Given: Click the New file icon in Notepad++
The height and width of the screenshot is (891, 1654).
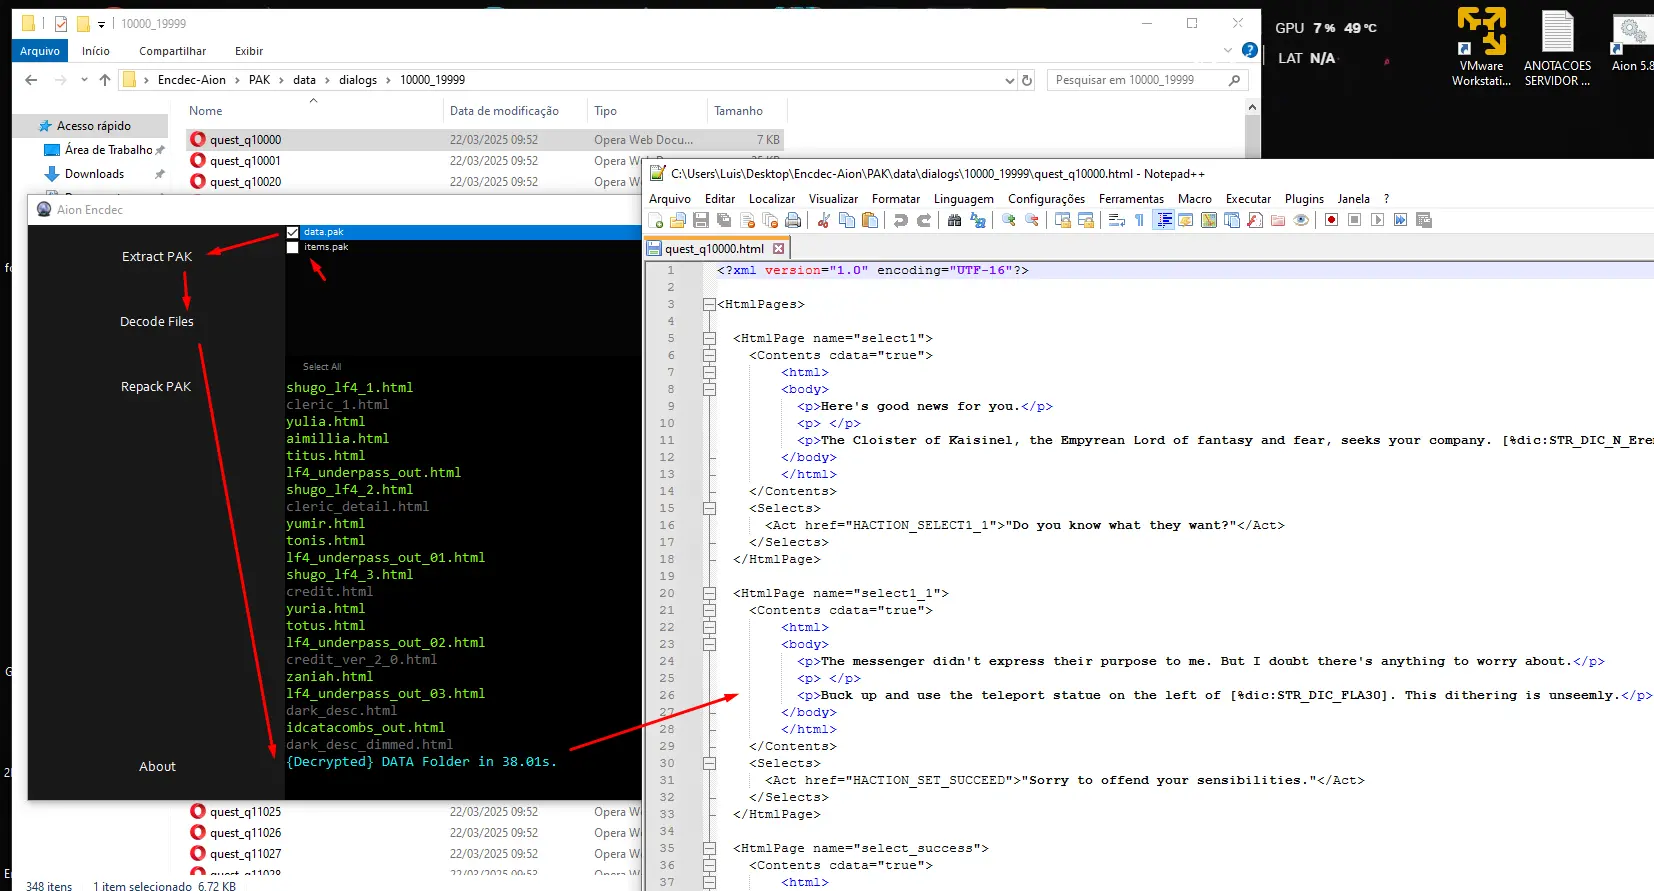Looking at the screenshot, I should tap(656, 220).
